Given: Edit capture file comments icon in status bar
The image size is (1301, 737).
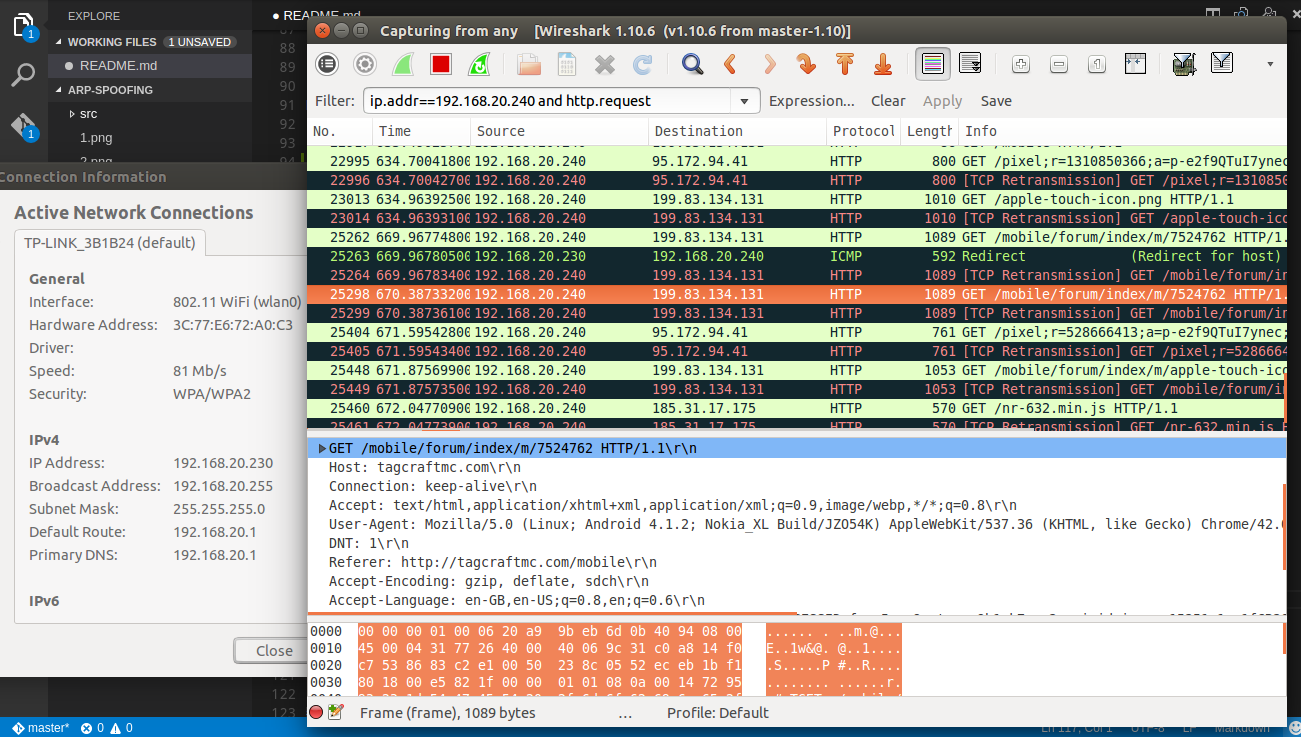Looking at the screenshot, I should [336, 713].
